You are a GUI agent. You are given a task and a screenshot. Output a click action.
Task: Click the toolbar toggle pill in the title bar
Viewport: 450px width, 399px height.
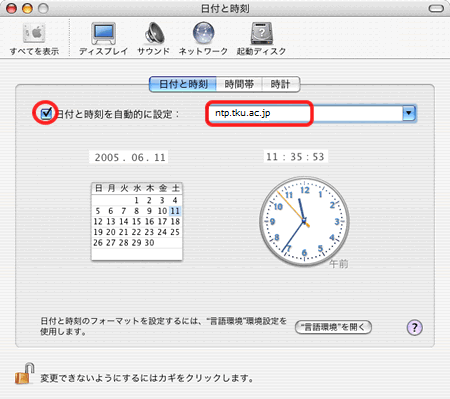436,8
